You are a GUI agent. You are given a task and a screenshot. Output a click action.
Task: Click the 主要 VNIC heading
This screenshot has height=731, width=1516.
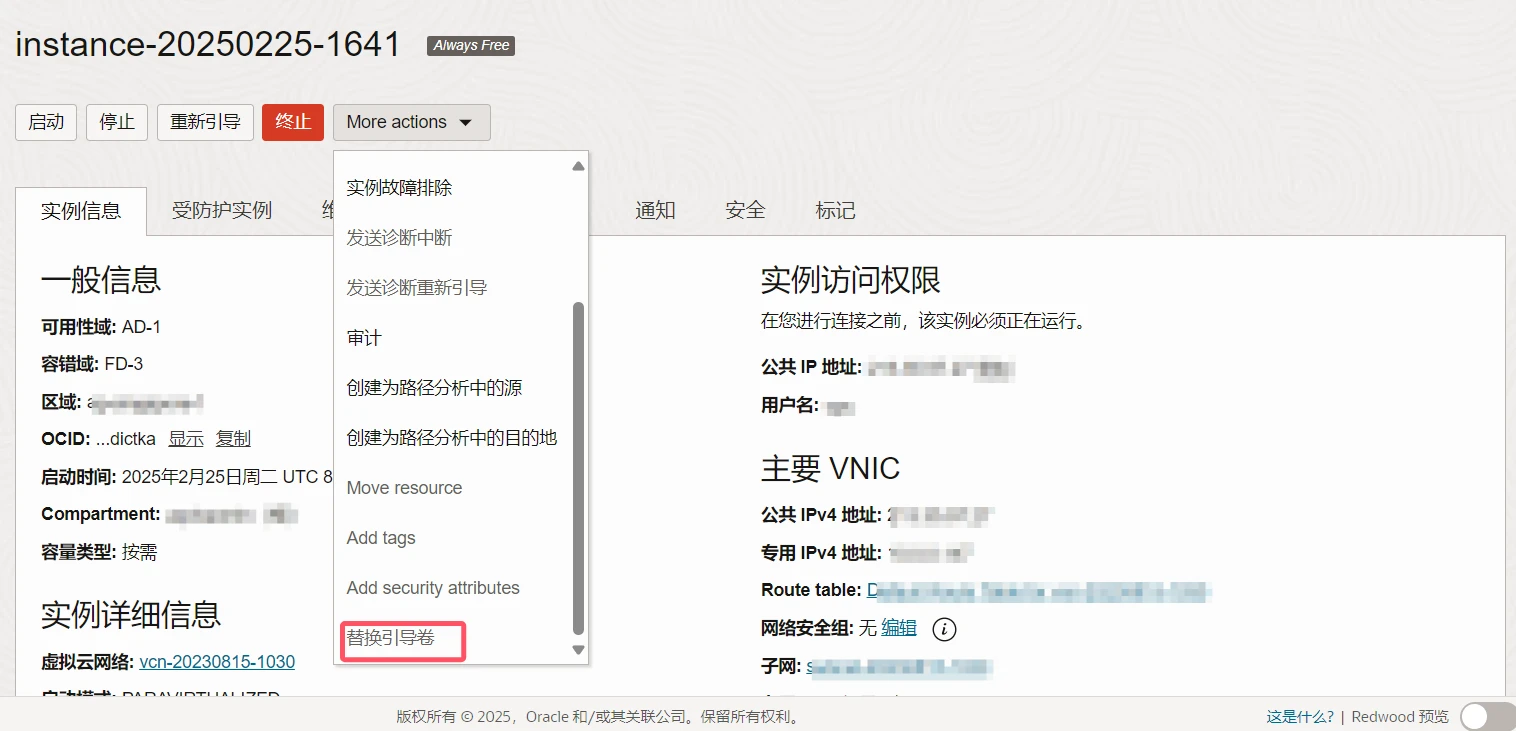tap(831, 468)
